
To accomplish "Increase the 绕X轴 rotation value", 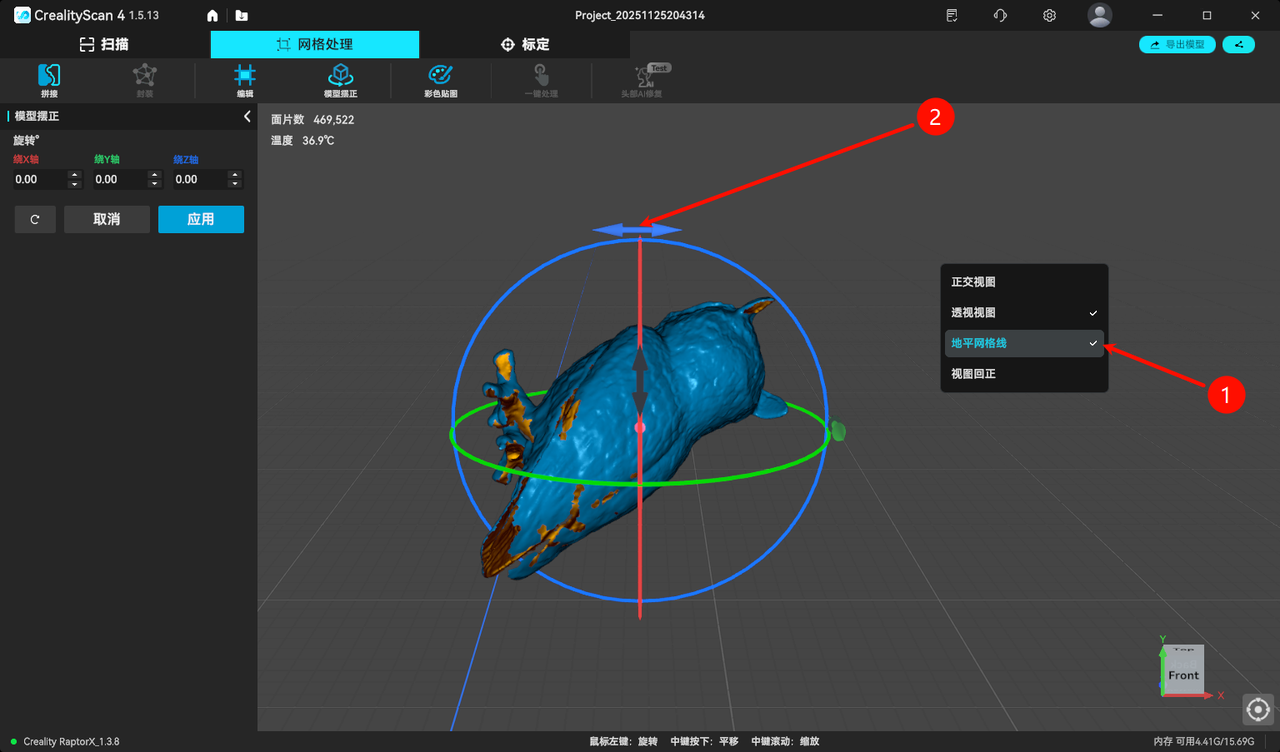I will point(74,175).
